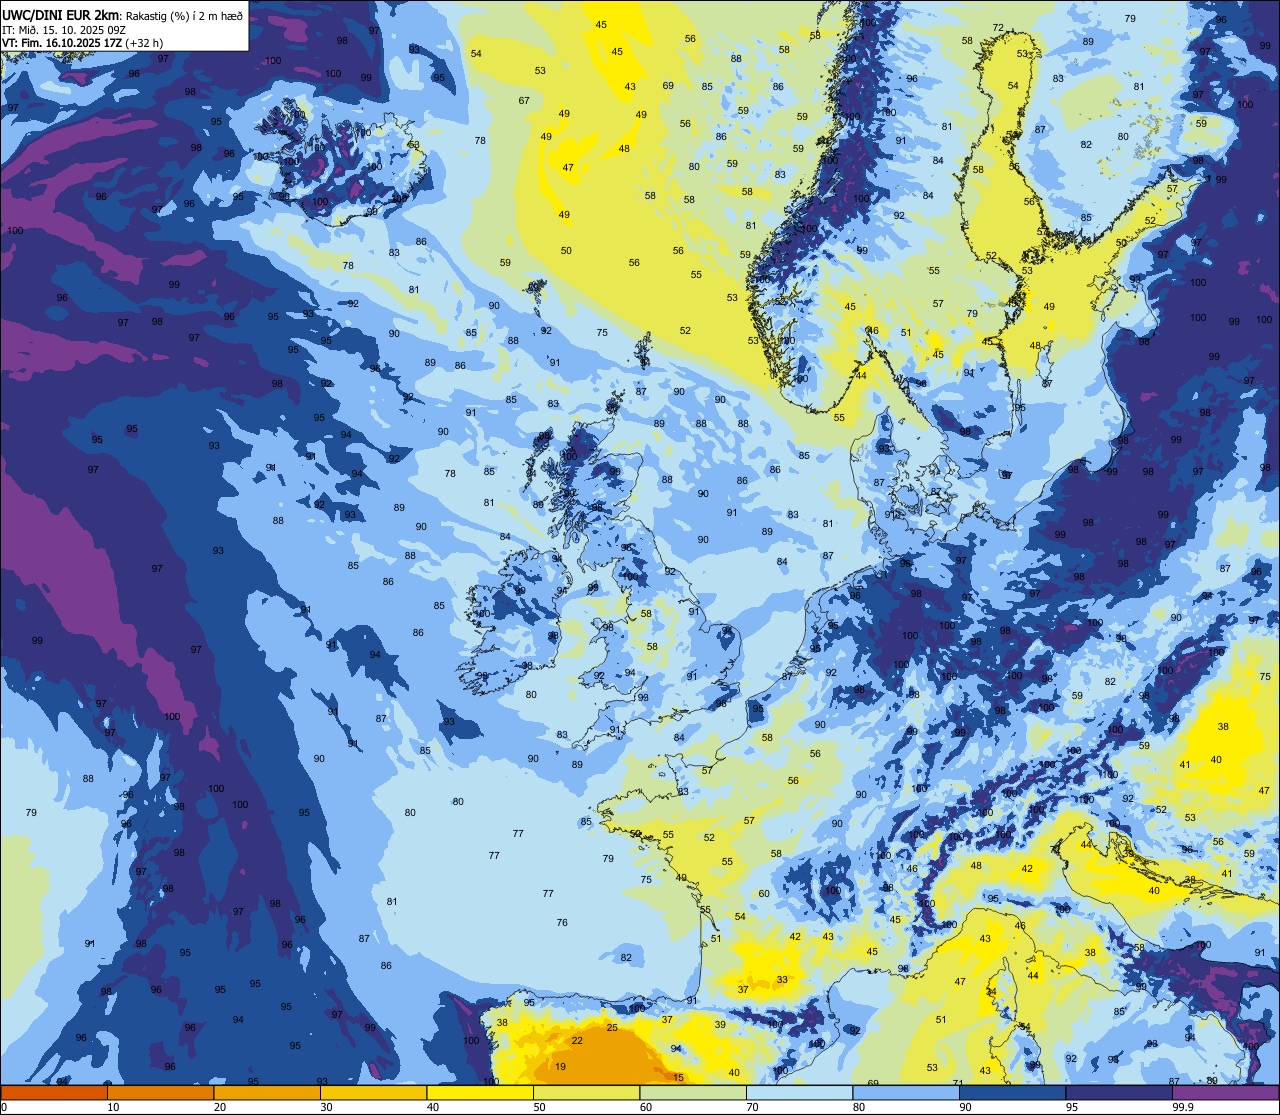The height and width of the screenshot is (1115, 1280).
Task: Click the humidity value 67 north of the Faroes
Action: tap(524, 101)
